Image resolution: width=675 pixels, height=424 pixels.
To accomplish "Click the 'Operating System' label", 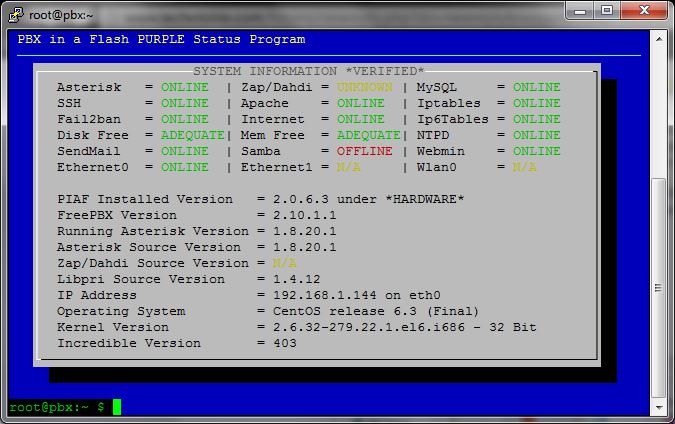I will pos(121,311).
